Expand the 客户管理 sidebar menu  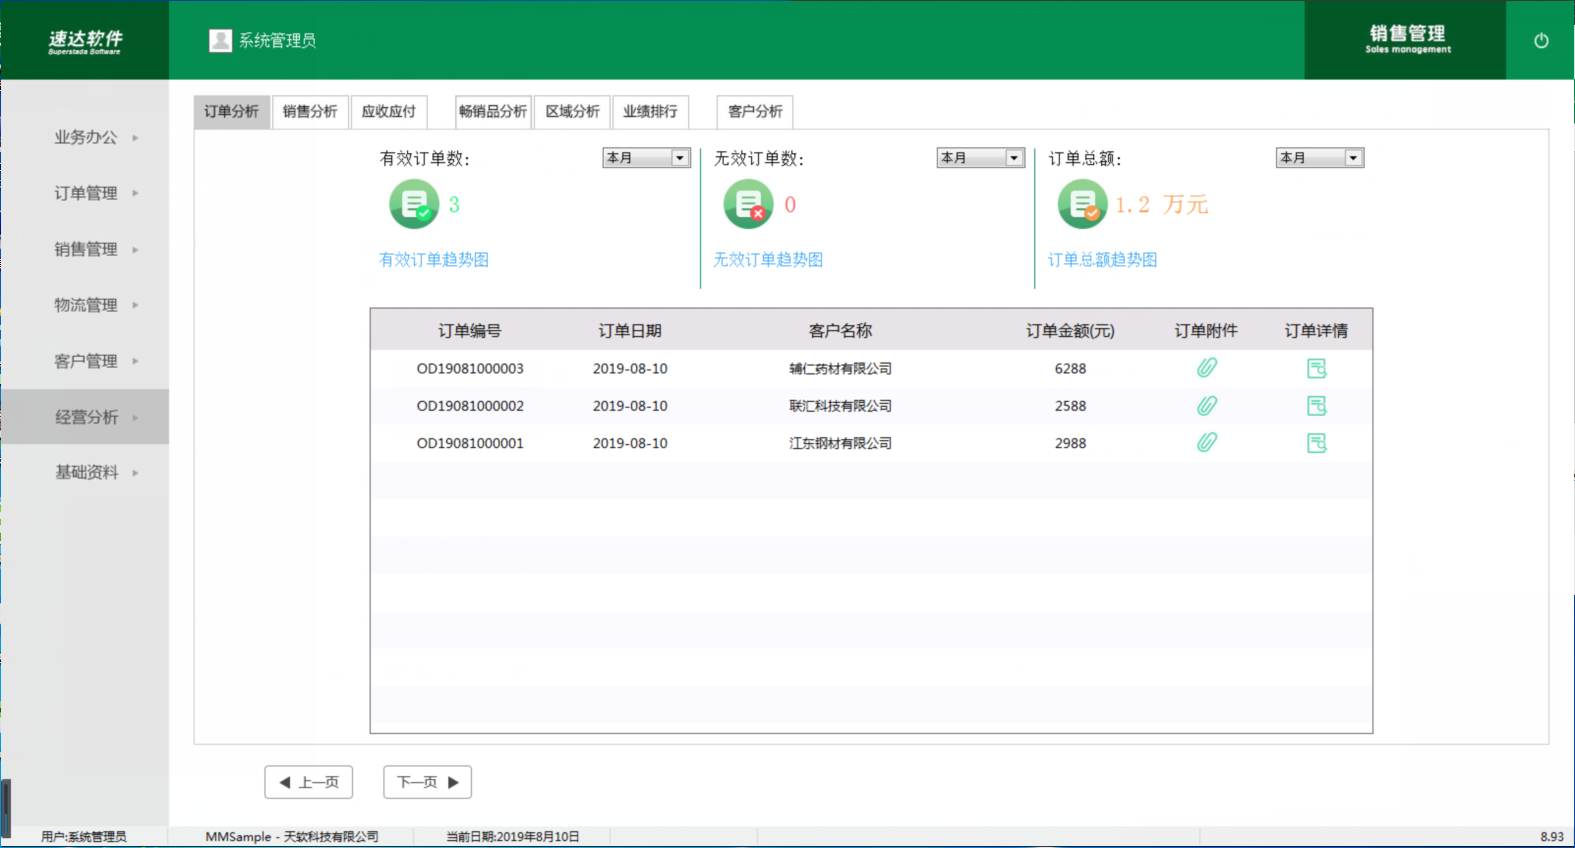[85, 361]
